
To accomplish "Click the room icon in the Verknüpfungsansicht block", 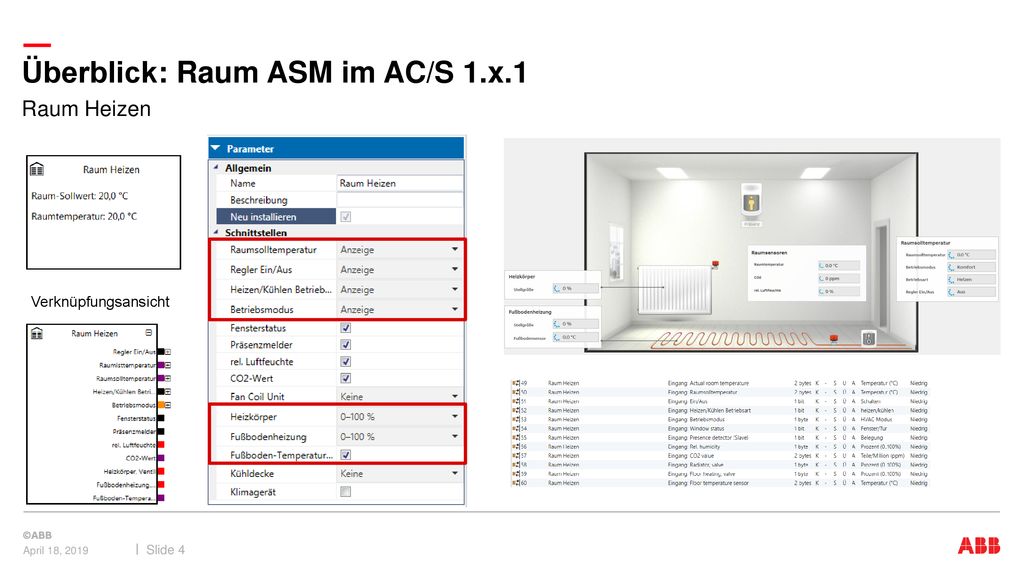I will (37, 333).
